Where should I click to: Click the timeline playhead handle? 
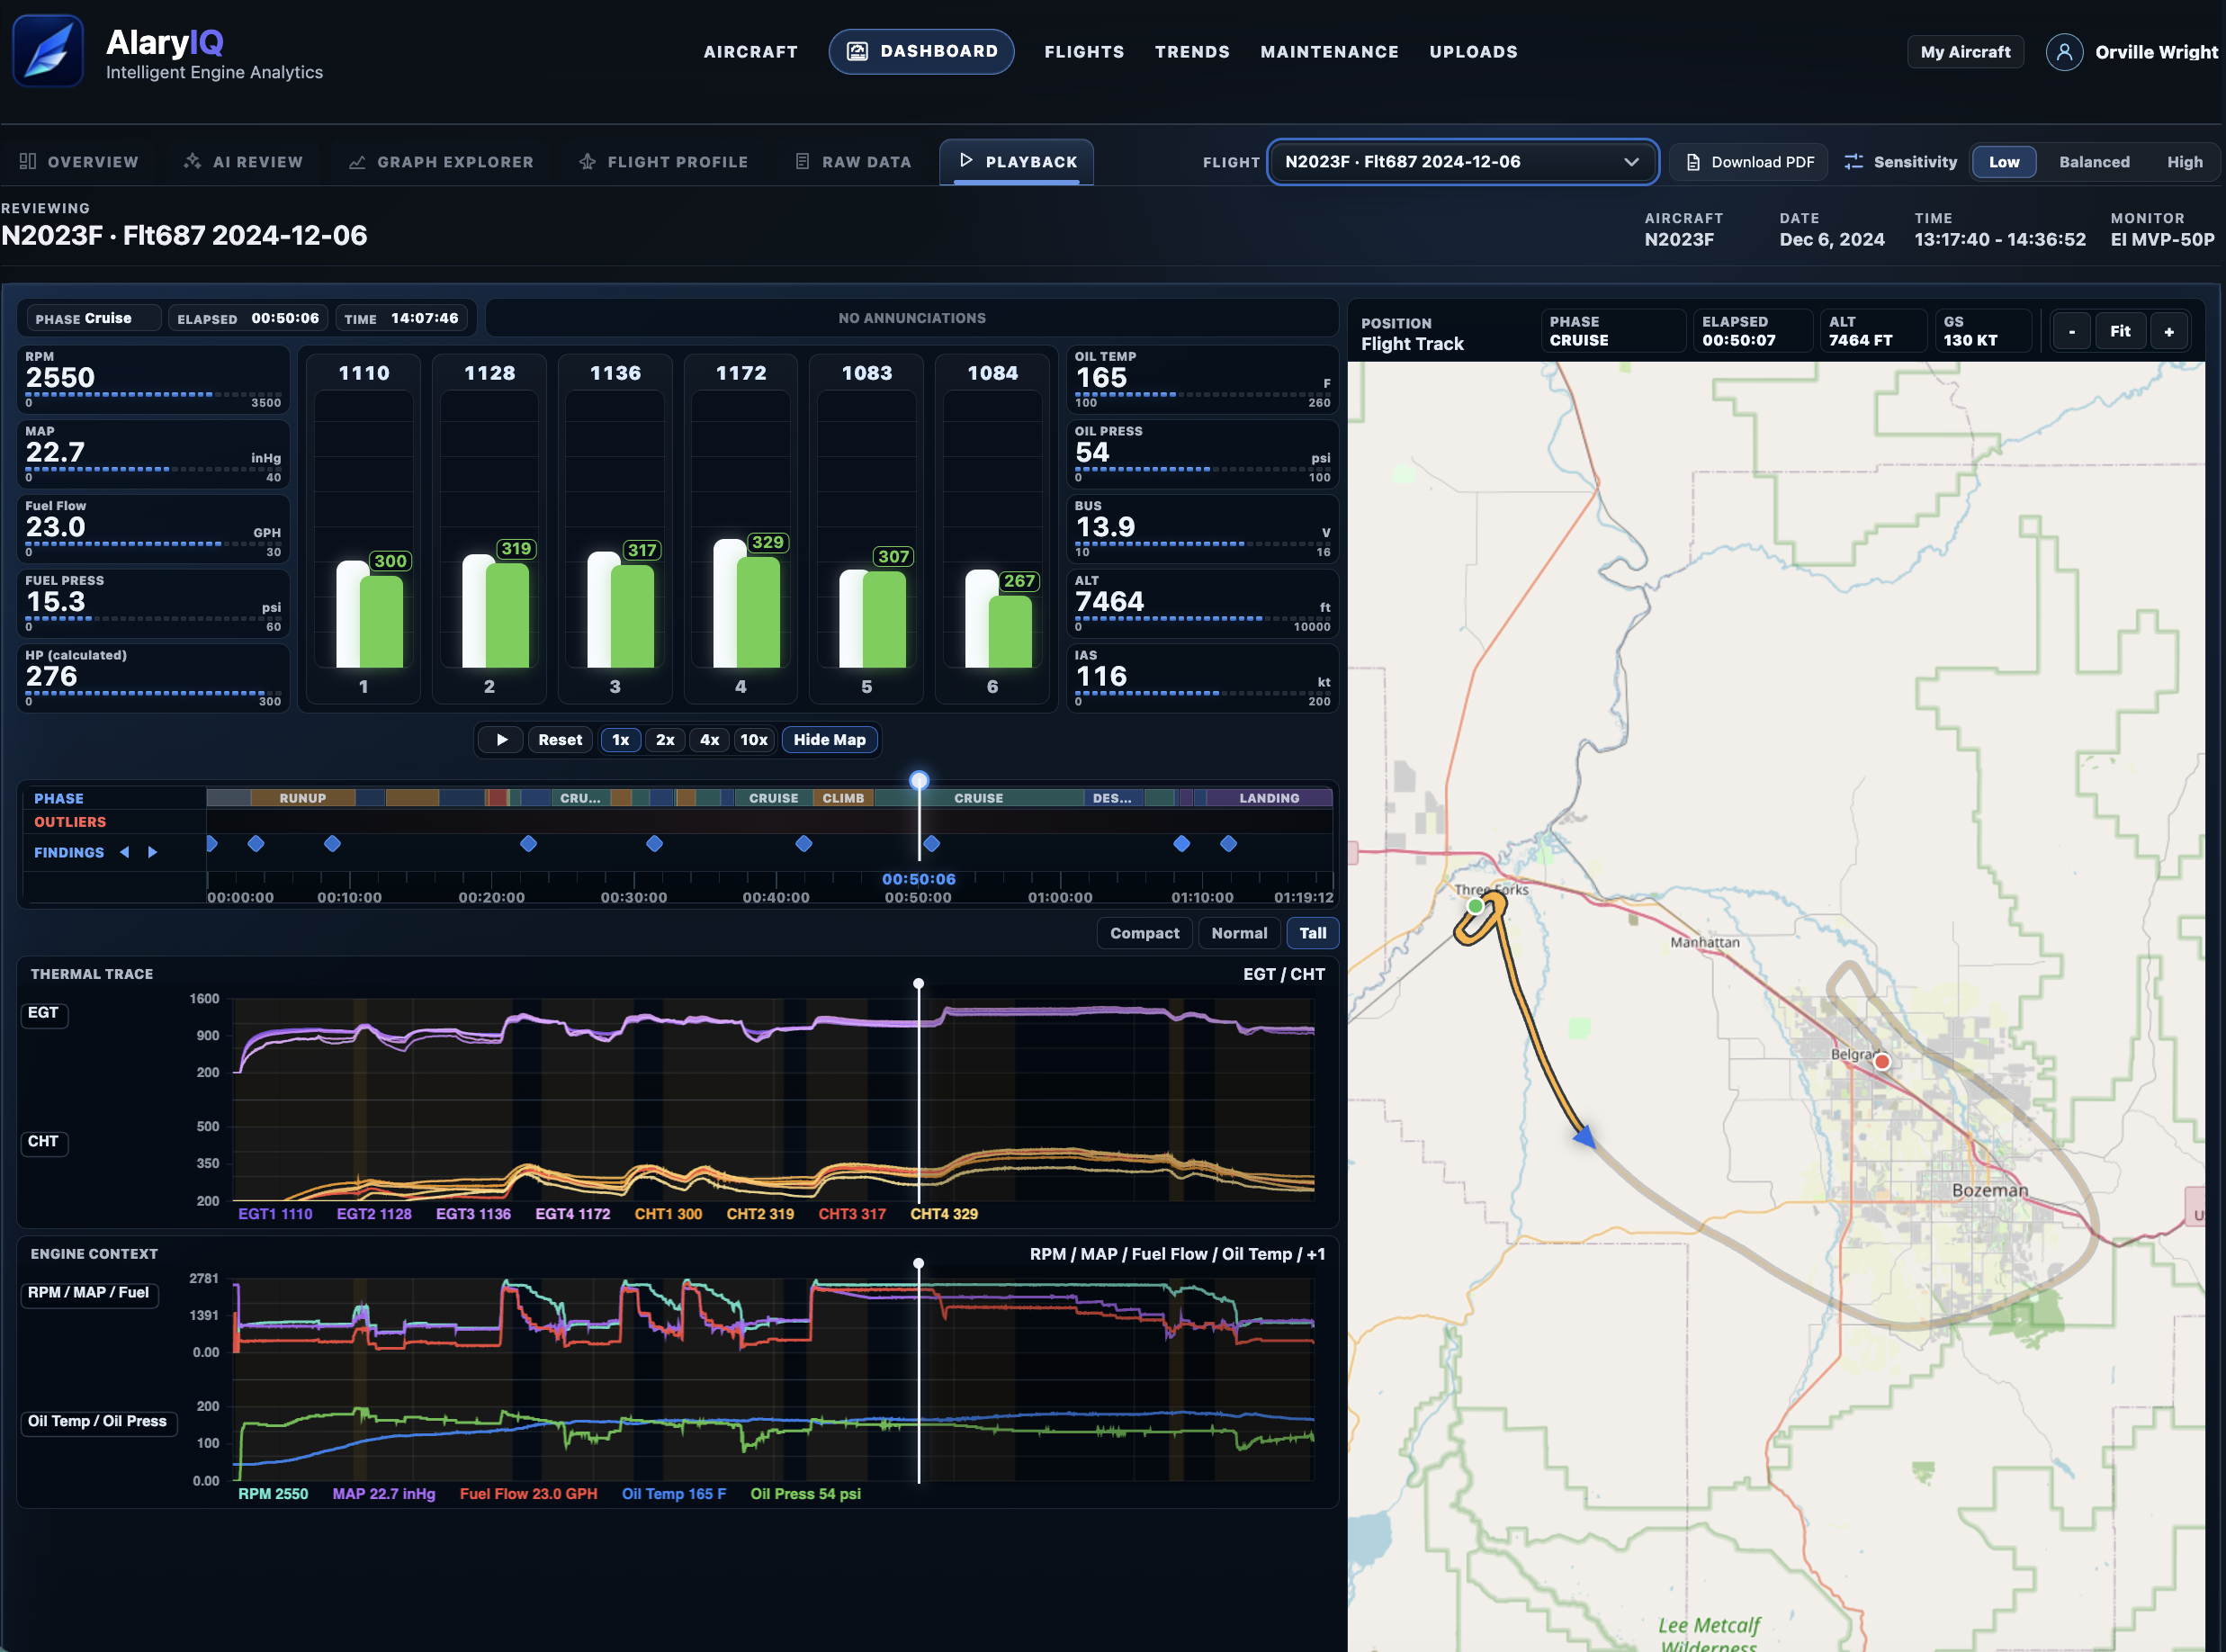click(919, 780)
